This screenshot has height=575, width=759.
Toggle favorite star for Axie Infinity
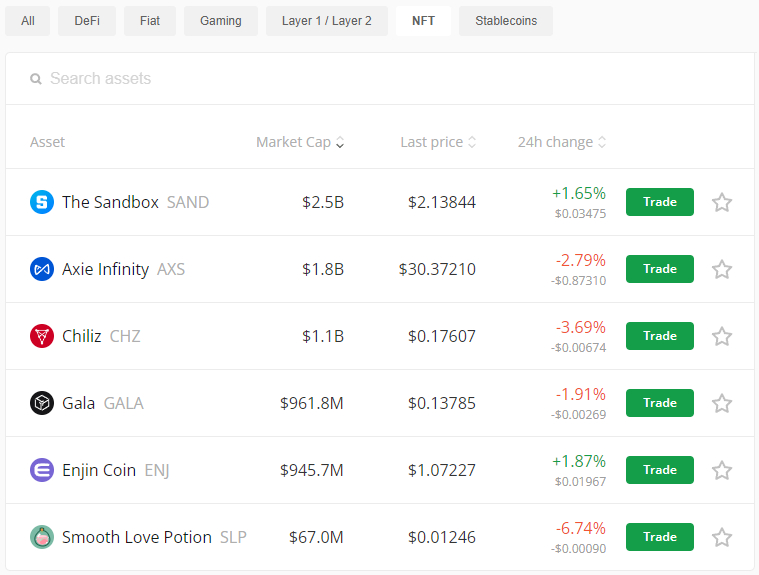click(722, 269)
